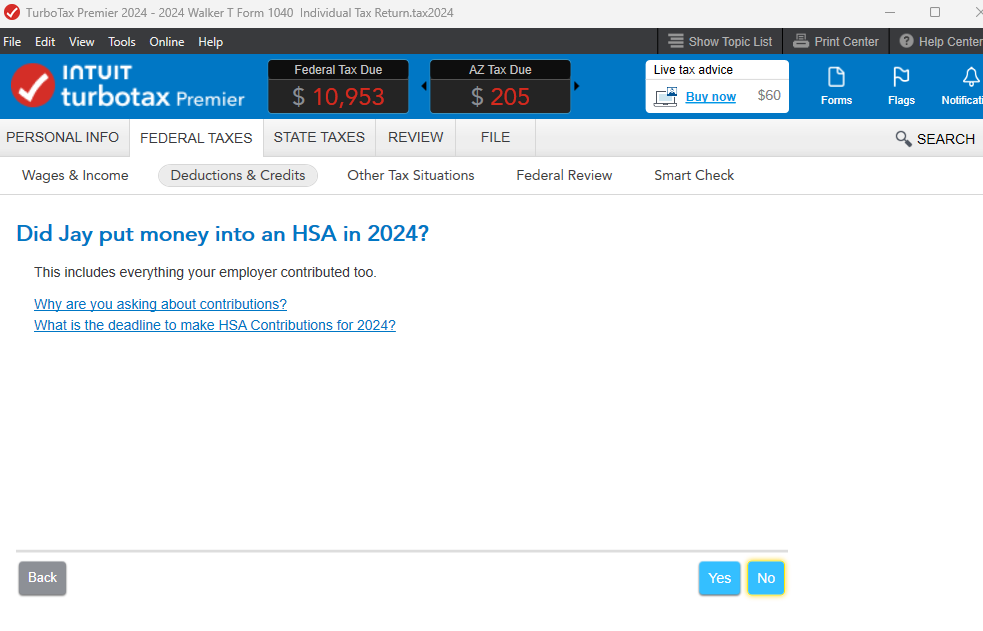Click the Show Topic List button
The image size is (983, 631).
(x=720, y=41)
